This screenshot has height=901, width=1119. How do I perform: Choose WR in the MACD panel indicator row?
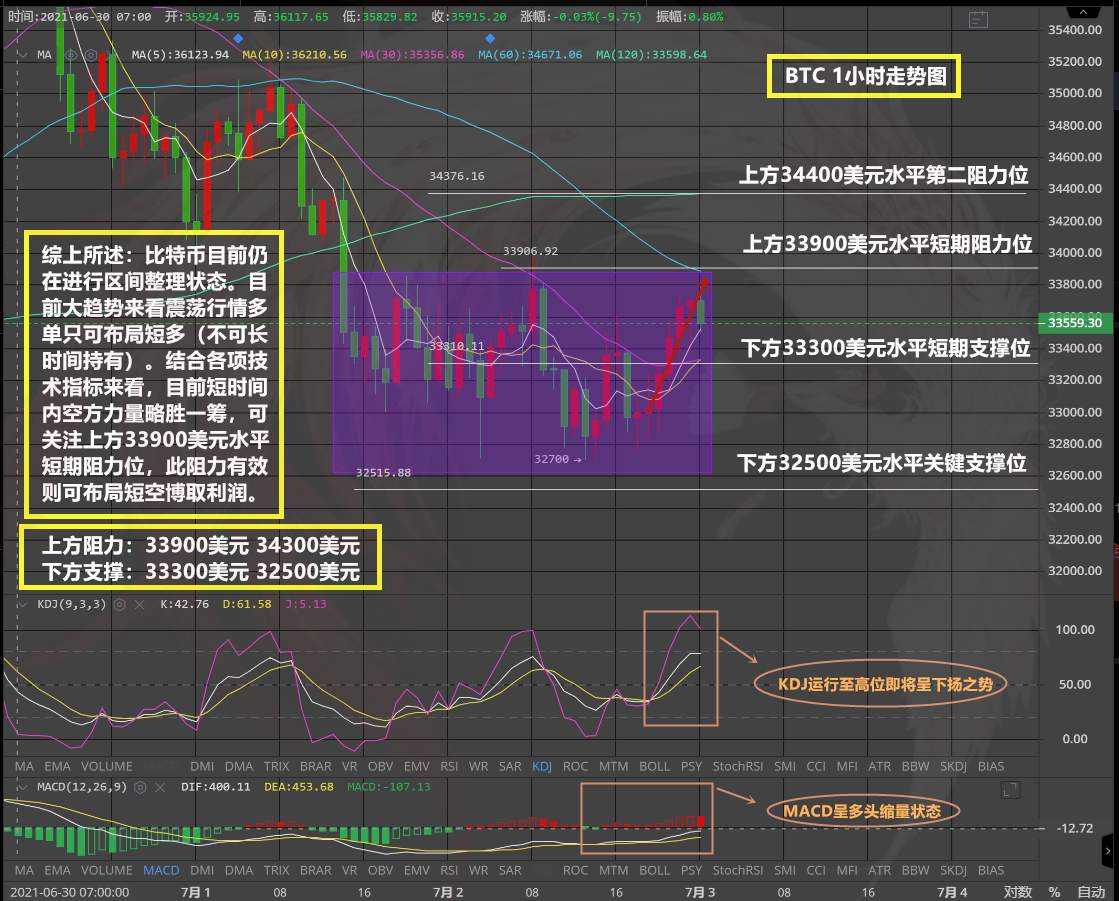click(x=478, y=870)
